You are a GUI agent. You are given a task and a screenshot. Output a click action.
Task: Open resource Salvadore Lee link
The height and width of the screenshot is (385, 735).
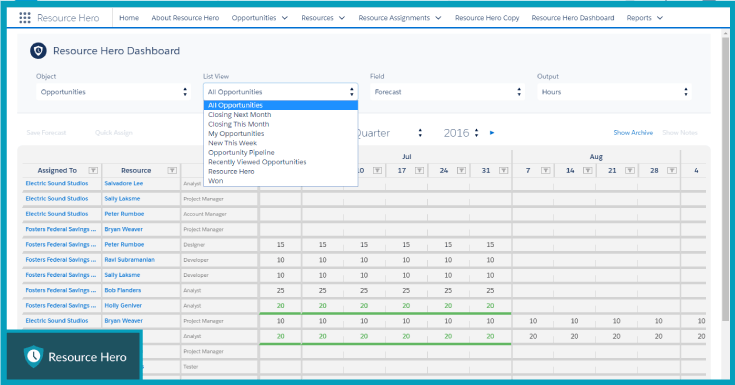pyautogui.click(x=124, y=183)
